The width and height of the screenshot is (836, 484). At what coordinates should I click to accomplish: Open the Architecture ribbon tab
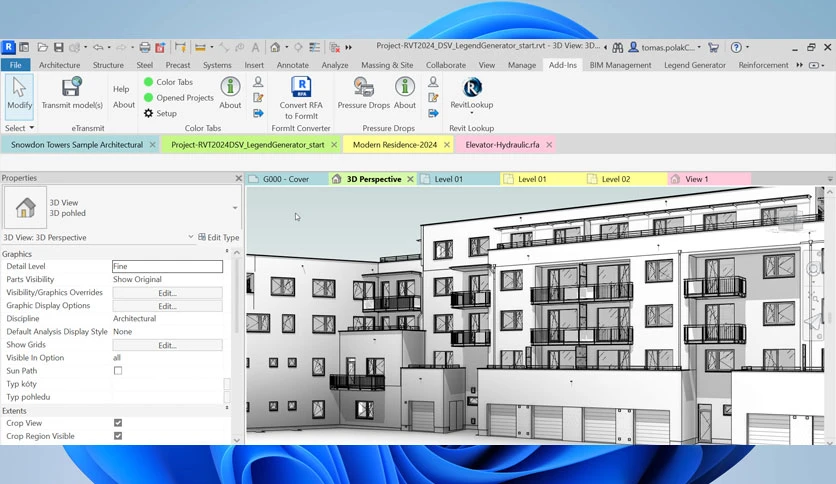[x=60, y=65]
